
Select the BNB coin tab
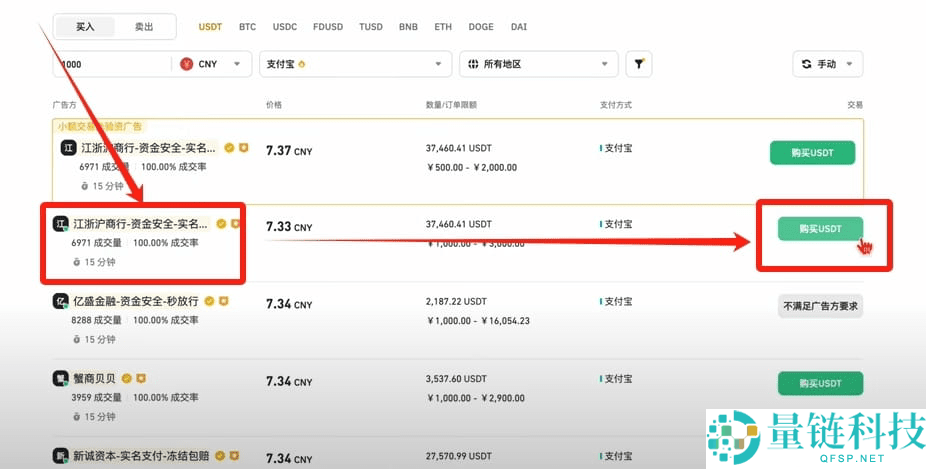point(408,27)
